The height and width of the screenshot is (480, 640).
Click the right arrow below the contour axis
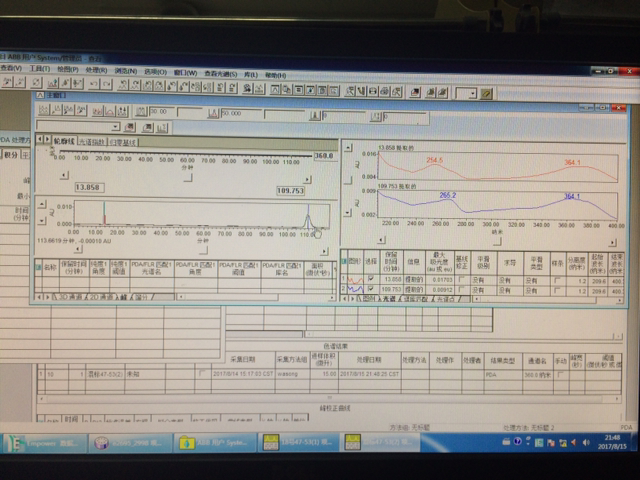[x=307, y=180]
